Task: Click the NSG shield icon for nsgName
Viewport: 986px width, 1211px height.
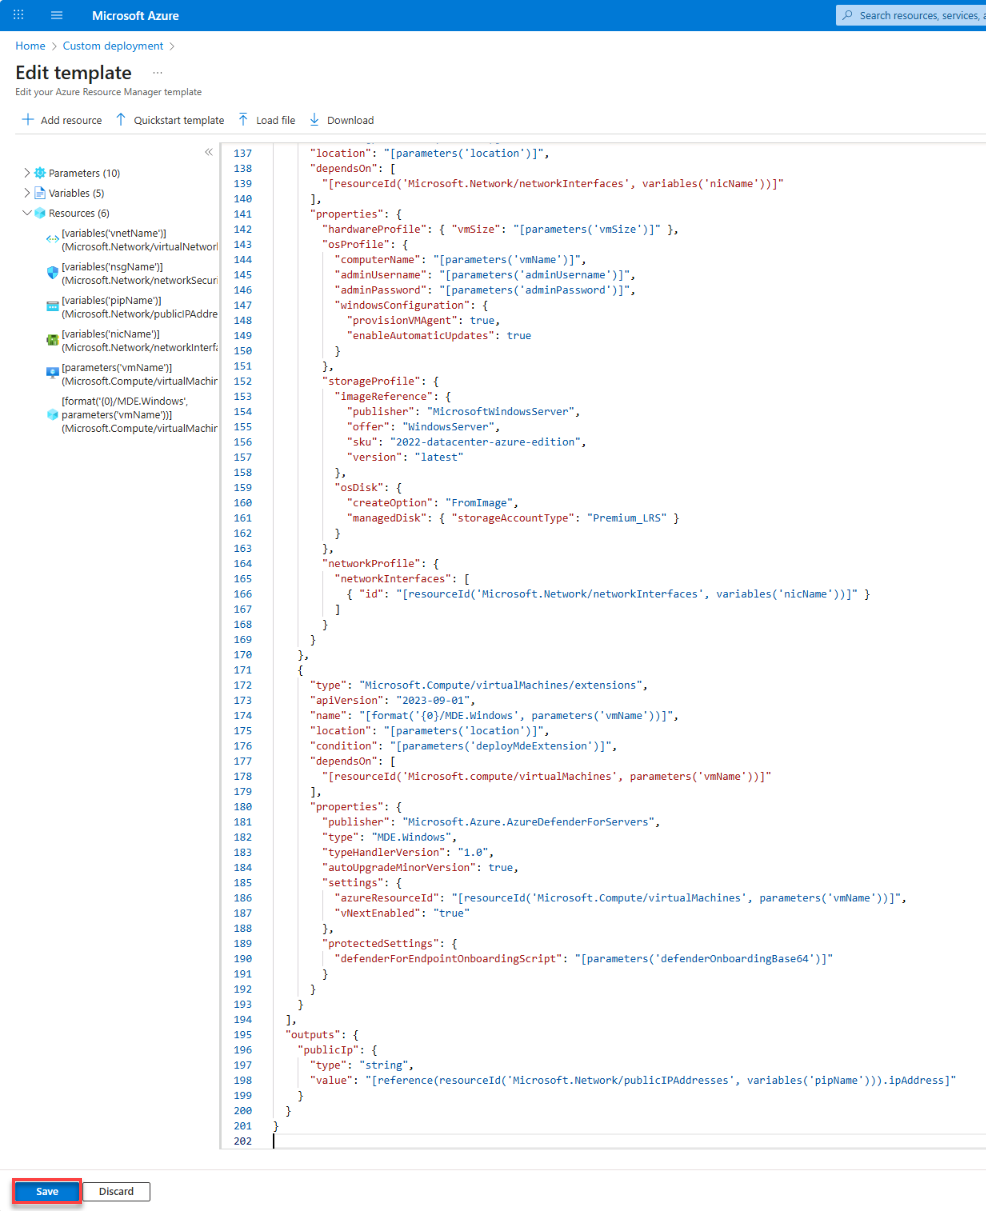Action: pos(52,273)
